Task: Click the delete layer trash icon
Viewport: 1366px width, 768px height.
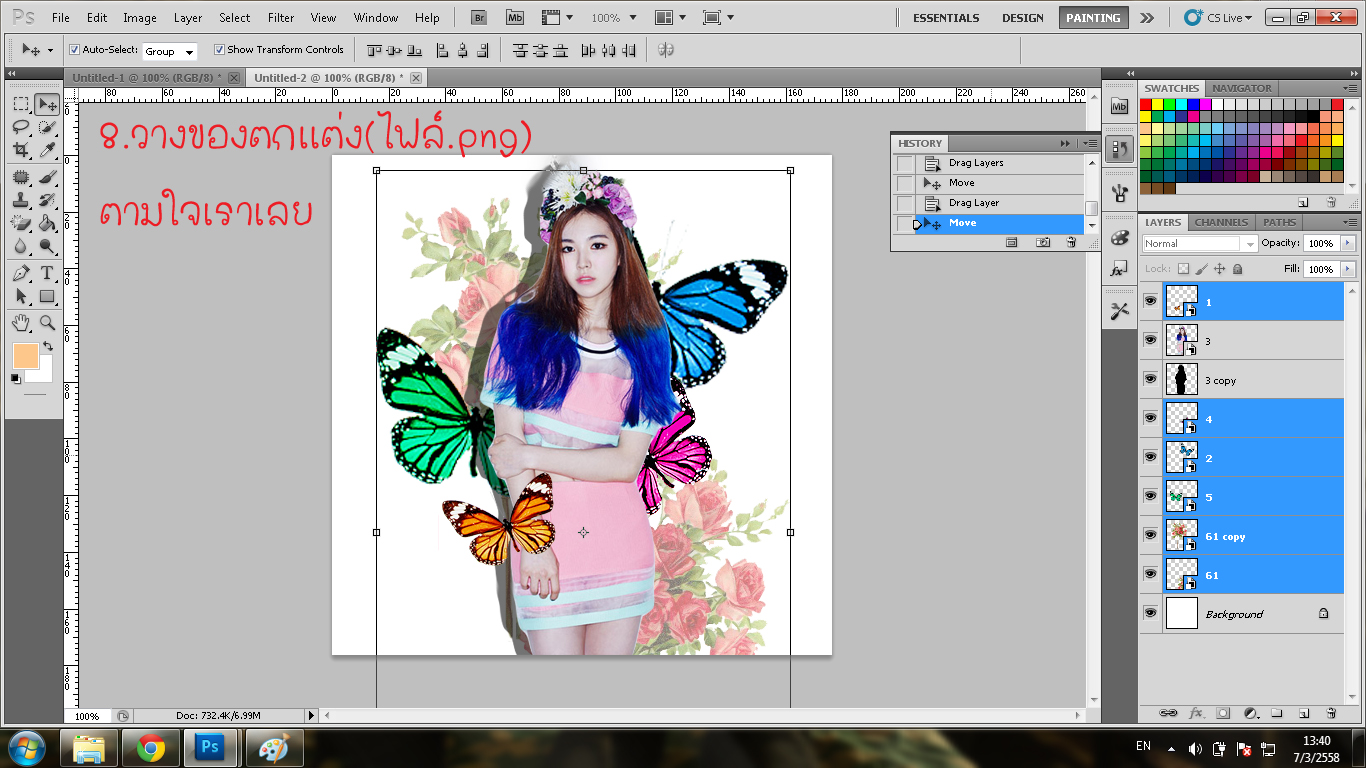Action: (x=1331, y=713)
